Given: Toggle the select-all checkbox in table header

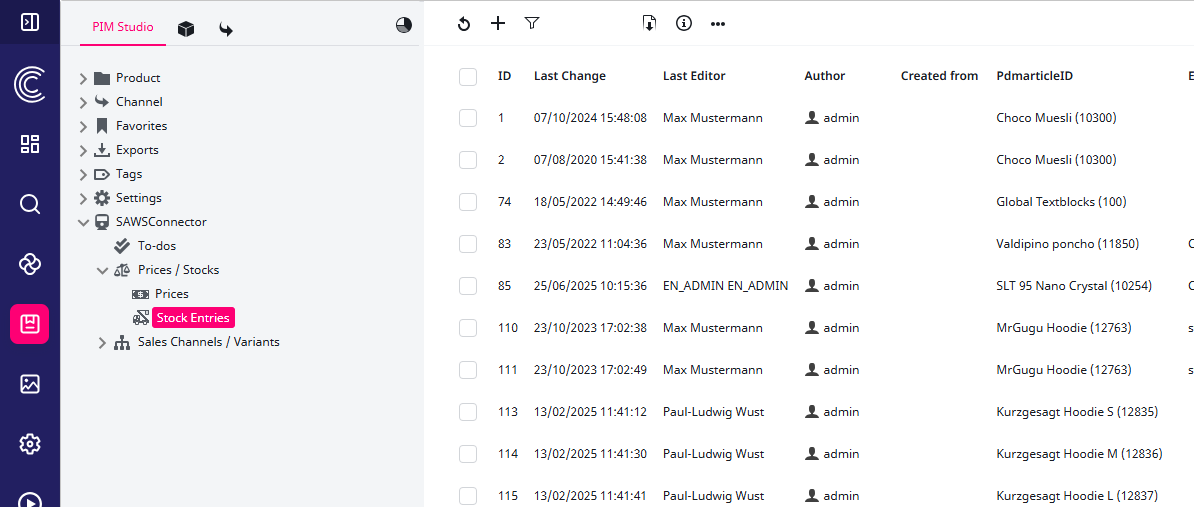Looking at the screenshot, I should click(x=468, y=76).
